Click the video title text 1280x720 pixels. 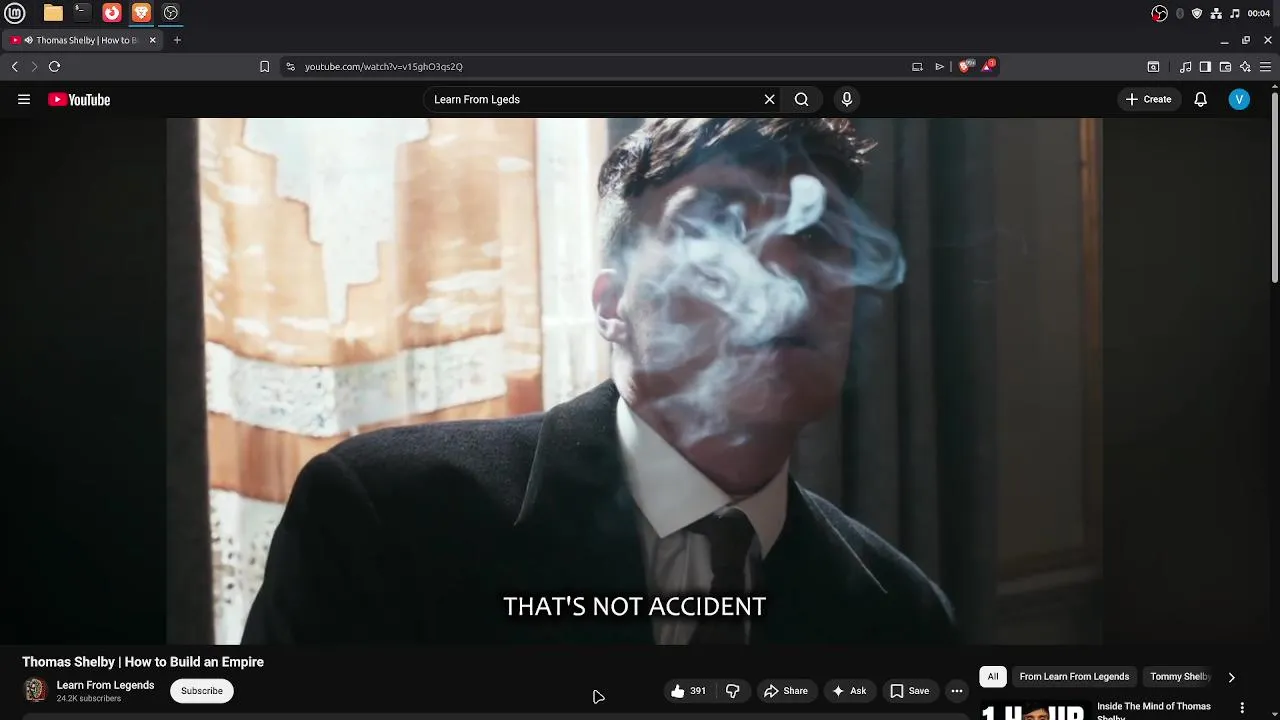coord(143,662)
